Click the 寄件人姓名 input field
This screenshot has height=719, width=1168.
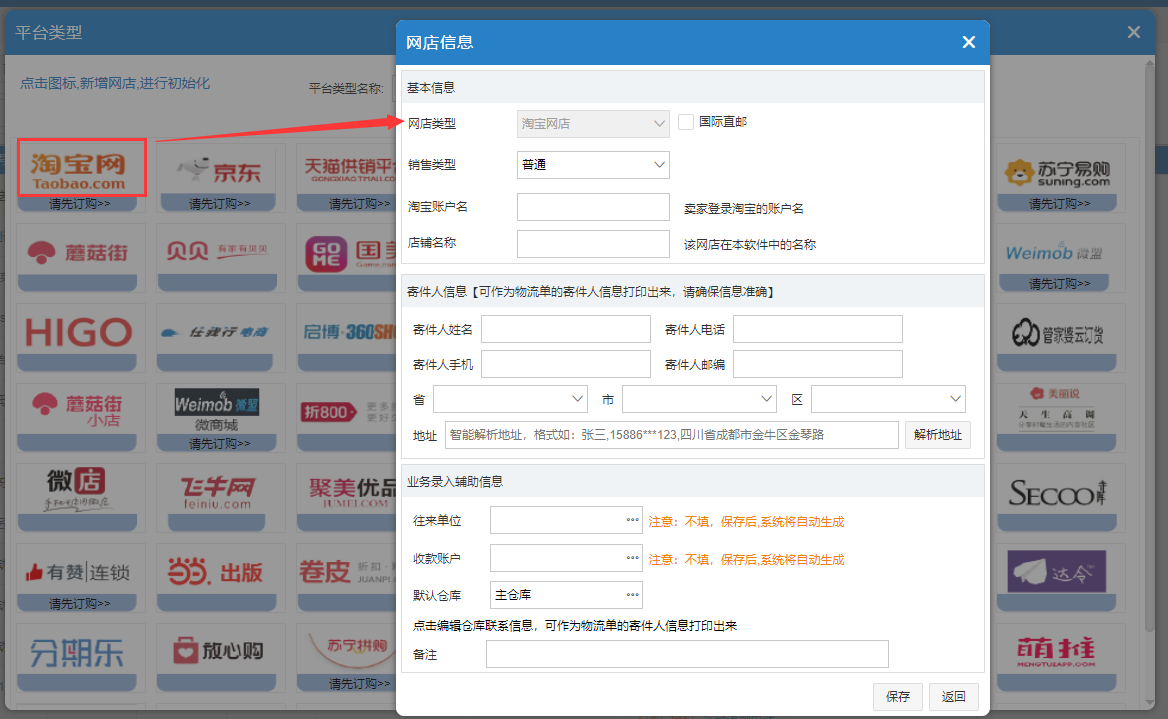[565, 329]
